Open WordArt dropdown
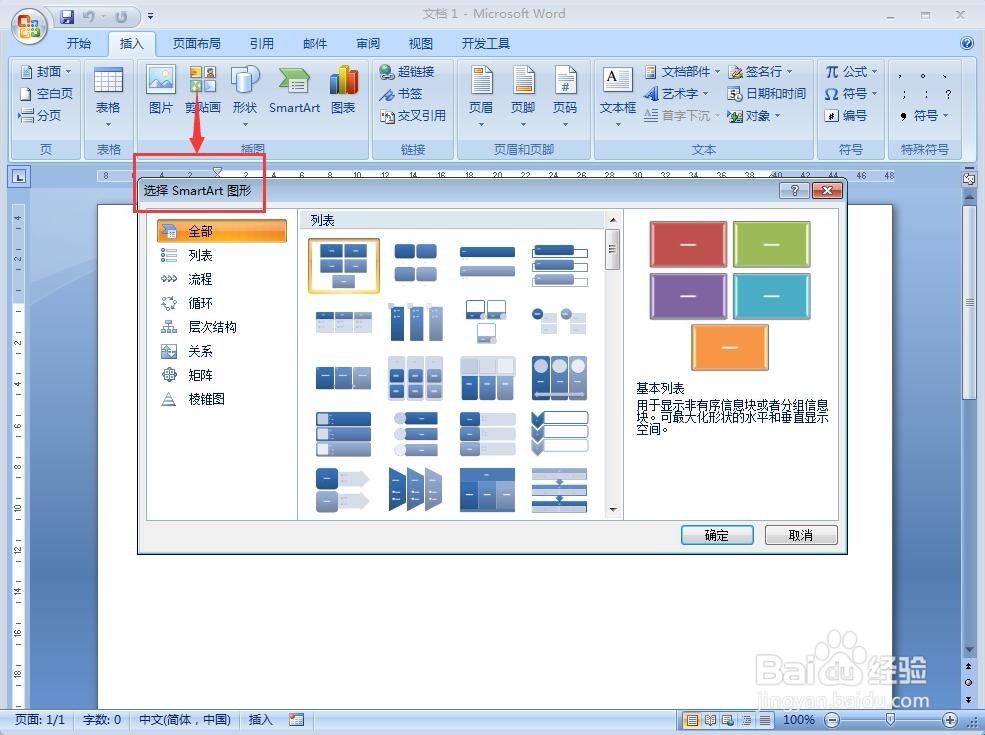The image size is (985, 735). [x=677, y=94]
